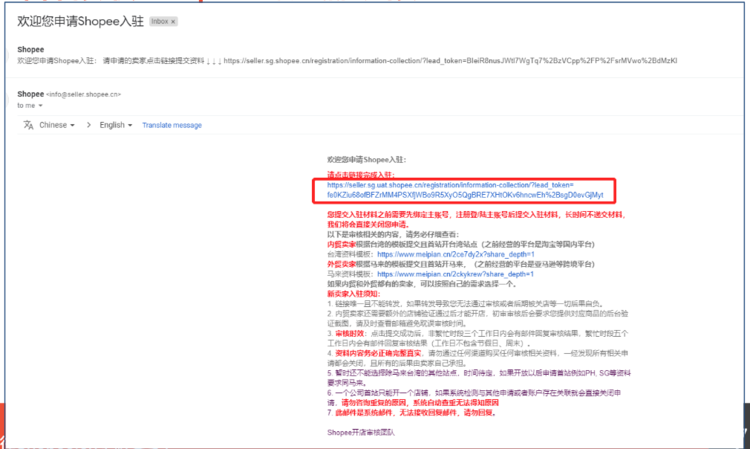Open the Chinese source language dropdown
The height and width of the screenshot is (449, 750).
(57, 125)
